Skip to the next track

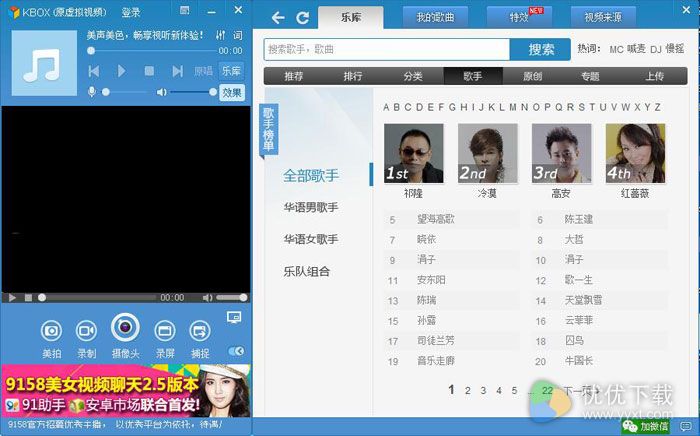pos(177,71)
